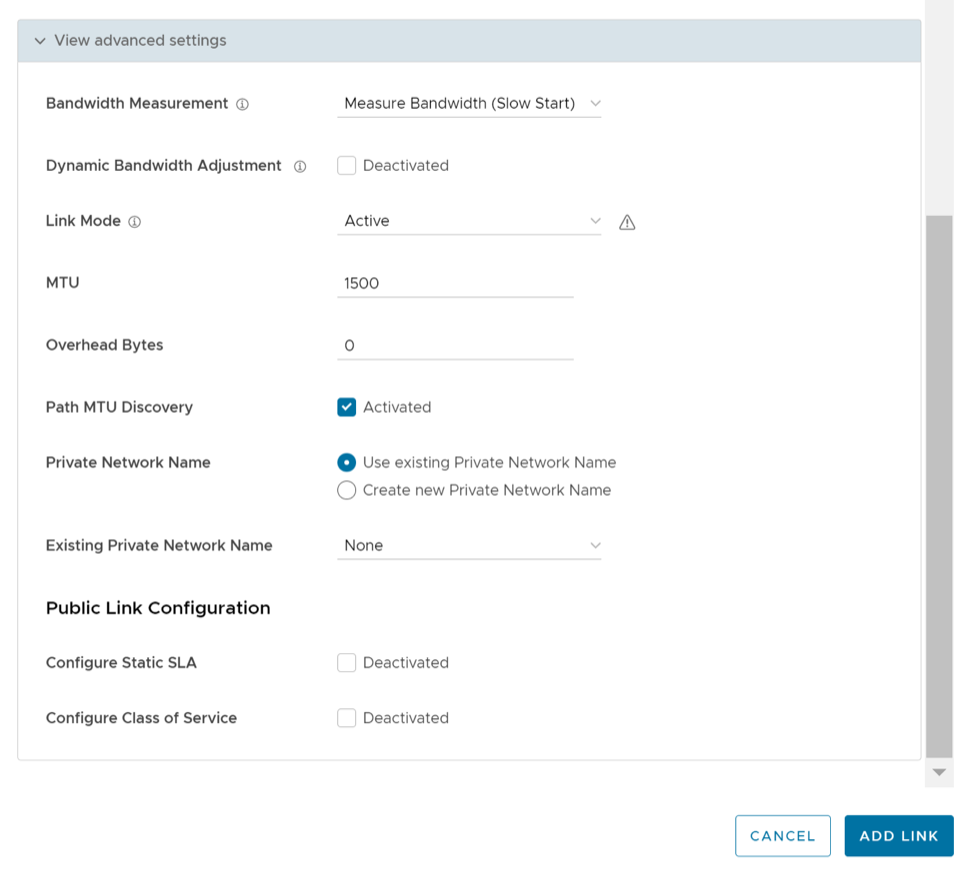This screenshot has width=972, height=869.
Task: Click the Add Link button
Action: click(898, 836)
